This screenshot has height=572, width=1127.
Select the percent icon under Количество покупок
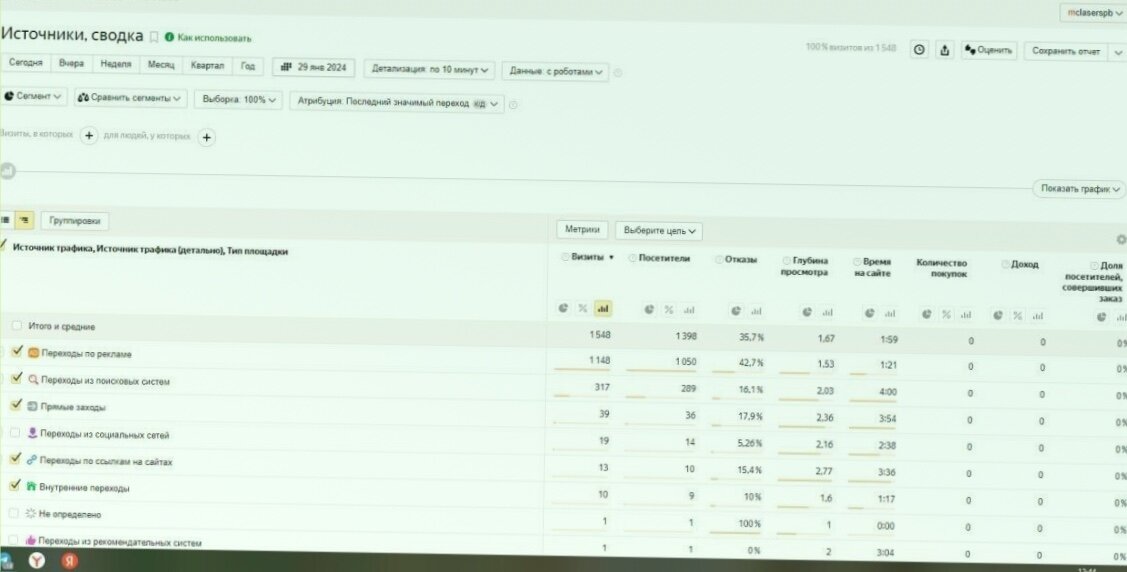pyautogui.click(x=947, y=314)
